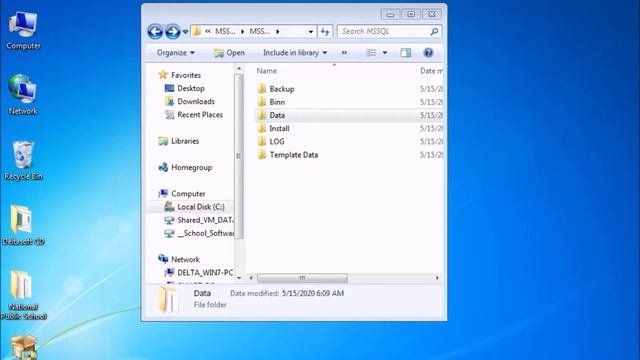640x360 pixels.
Task: Select the Network desktop icon
Action: click(x=23, y=95)
